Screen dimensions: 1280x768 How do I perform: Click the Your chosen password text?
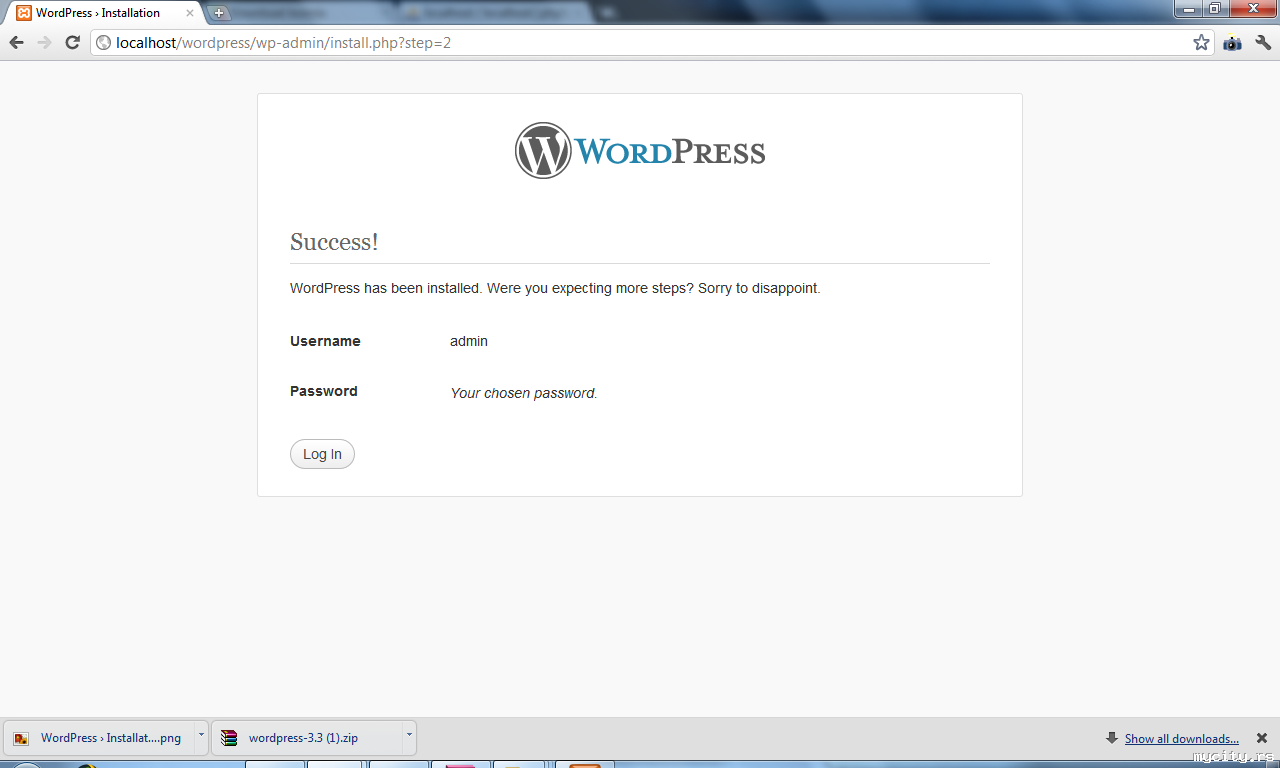pos(524,393)
